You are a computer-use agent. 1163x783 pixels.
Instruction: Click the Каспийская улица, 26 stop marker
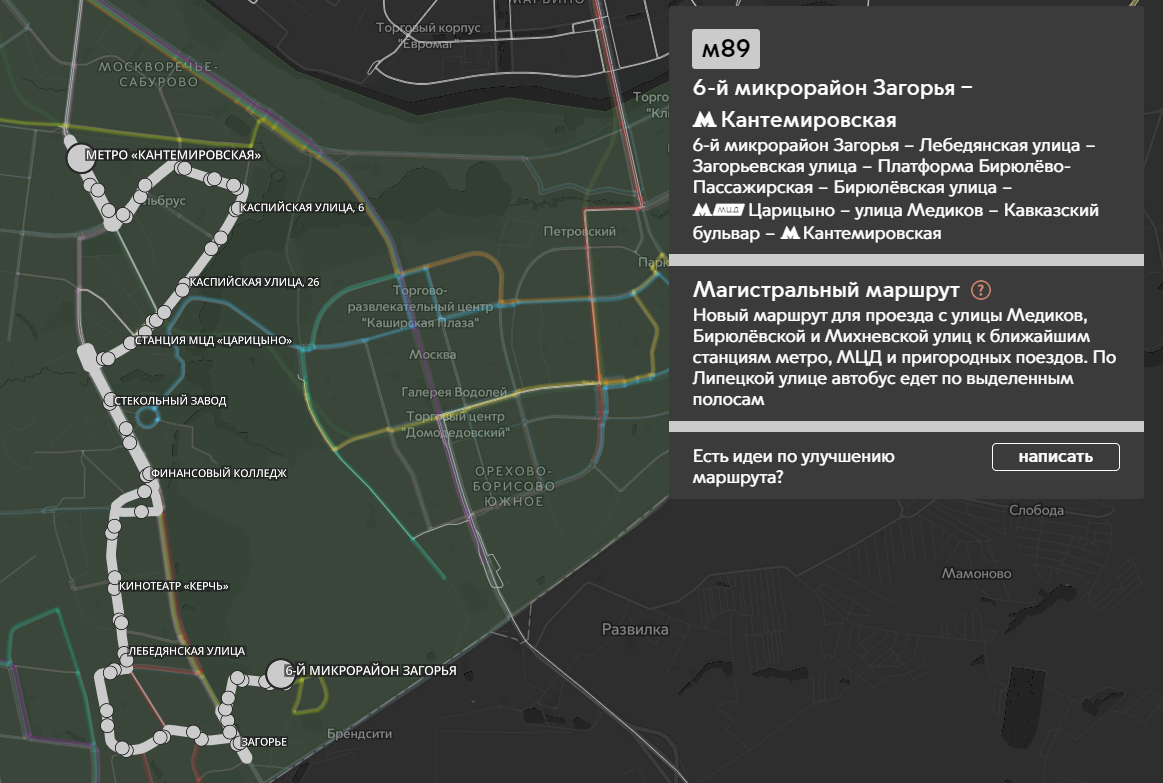coord(184,285)
